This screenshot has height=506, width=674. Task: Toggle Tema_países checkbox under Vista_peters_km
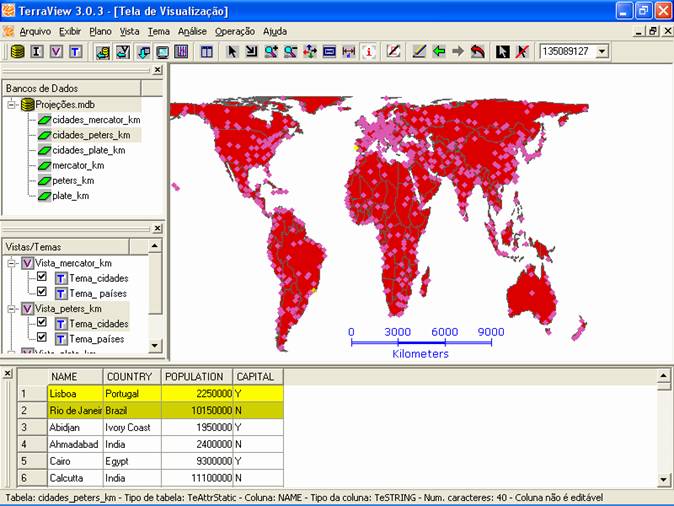tap(42, 337)
